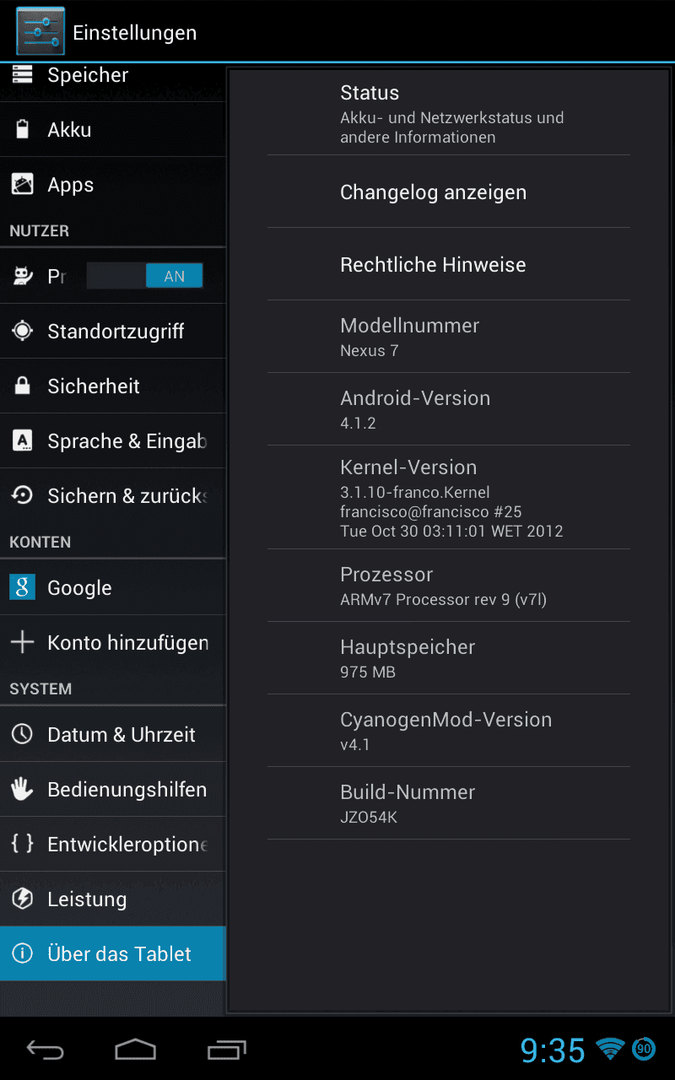The height and width of the screenshot is (1080, 675).
Task: Open Rechtliche Hinweise
Action: pos(448,264)
